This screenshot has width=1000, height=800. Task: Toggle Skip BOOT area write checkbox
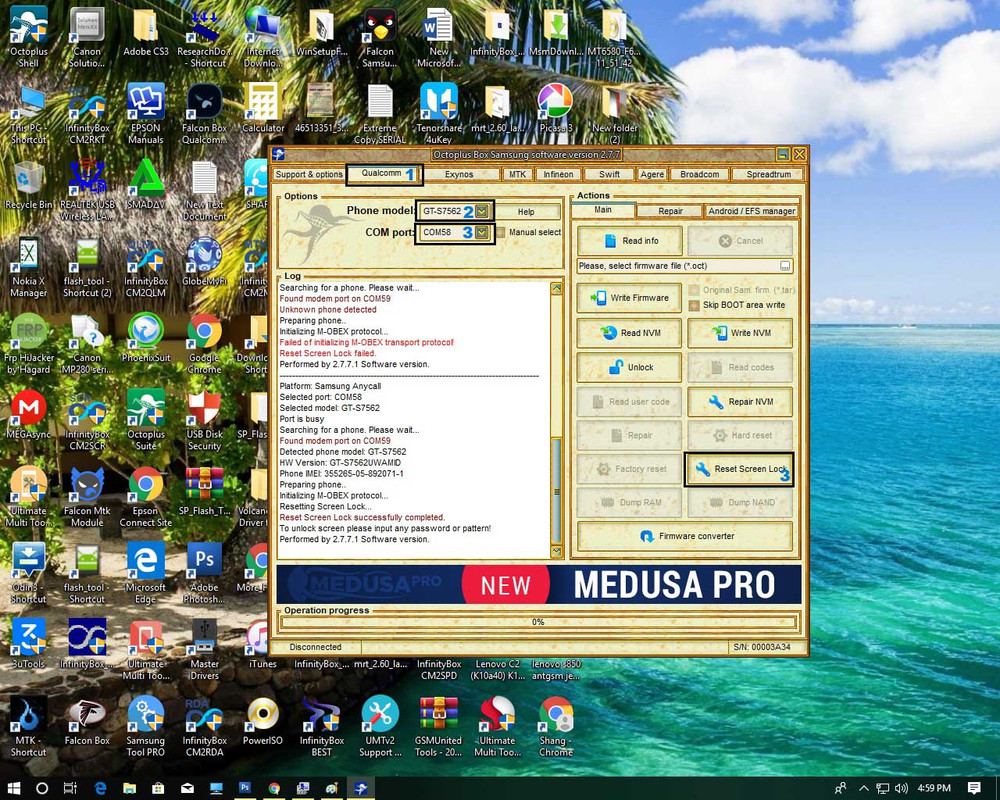tap(694, 306)
